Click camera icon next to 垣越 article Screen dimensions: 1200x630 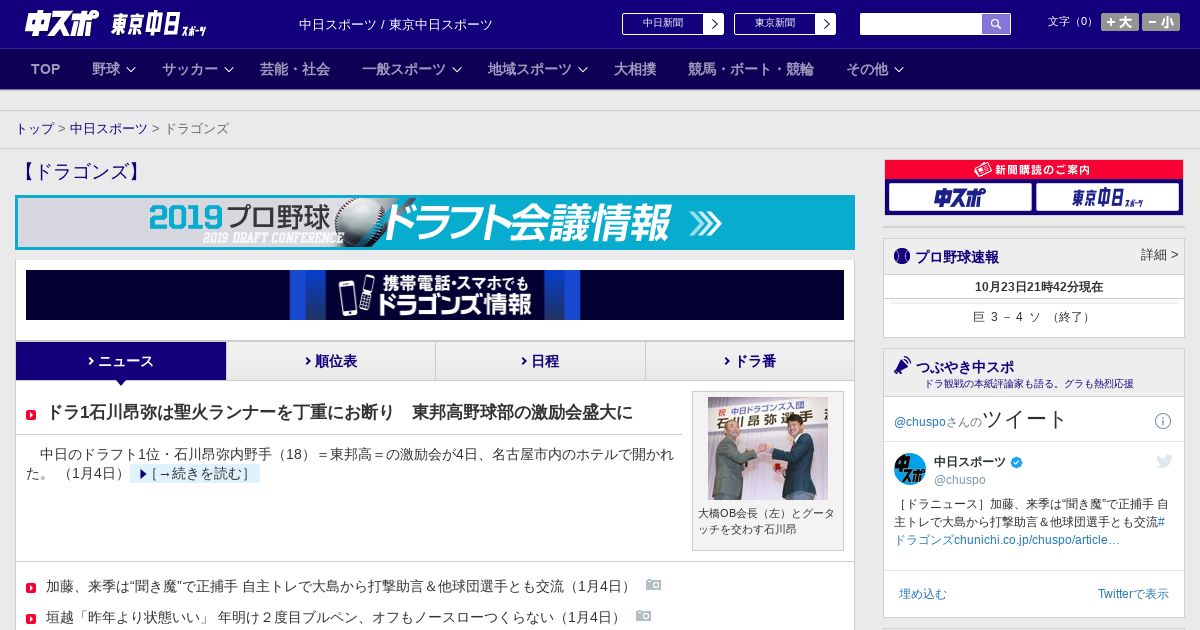pos(643,616)
